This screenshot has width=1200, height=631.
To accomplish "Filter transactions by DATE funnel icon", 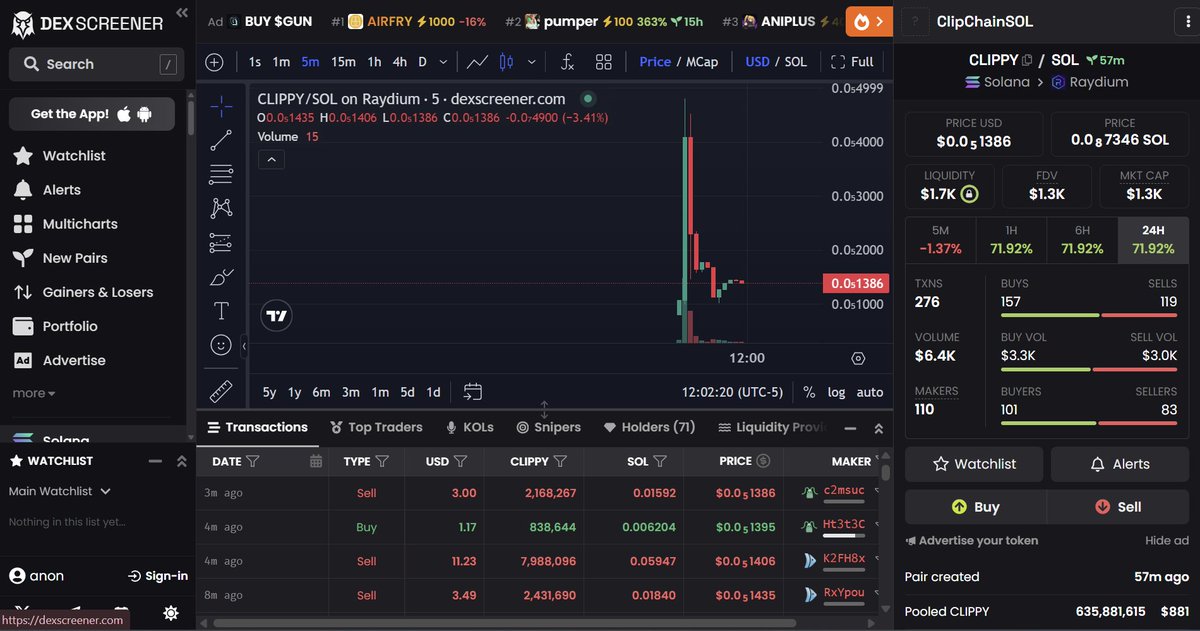I will point(253,461).
